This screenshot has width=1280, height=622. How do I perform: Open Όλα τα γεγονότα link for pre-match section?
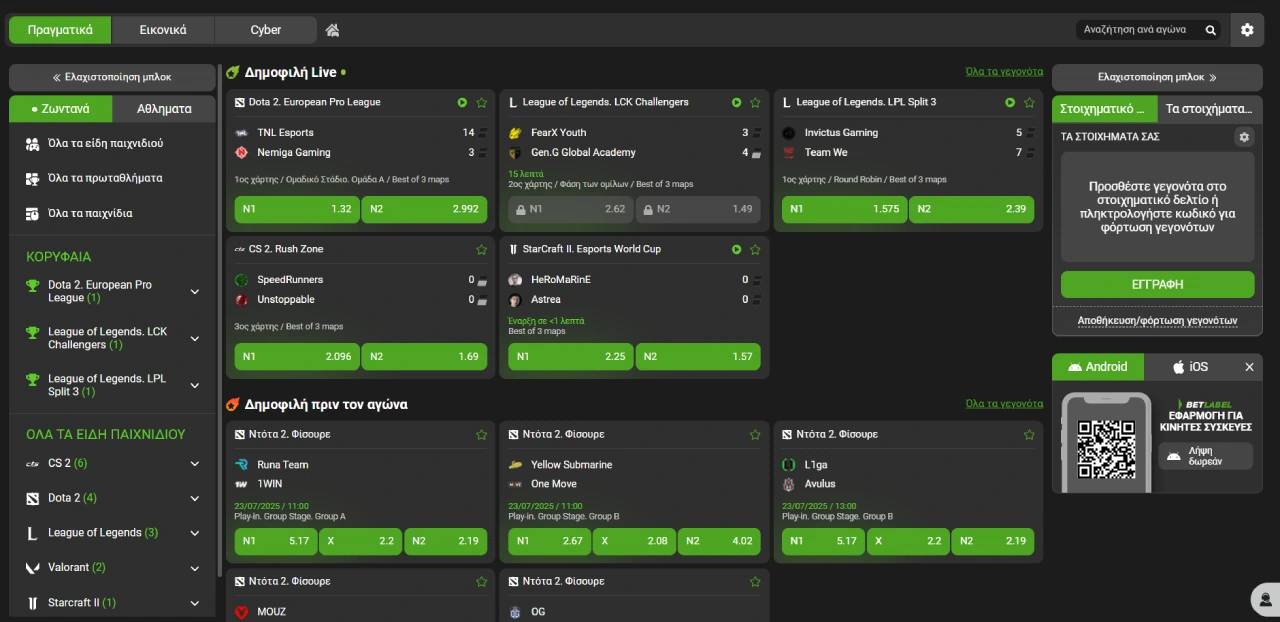pos(1004,404)
